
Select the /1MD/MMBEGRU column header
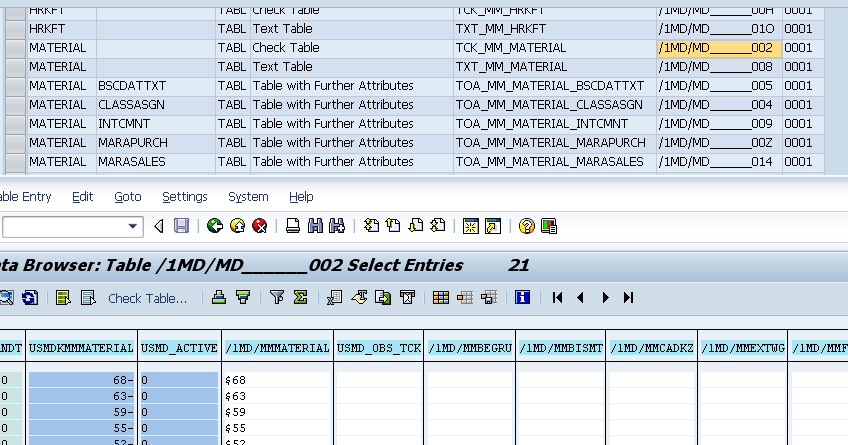470,348
